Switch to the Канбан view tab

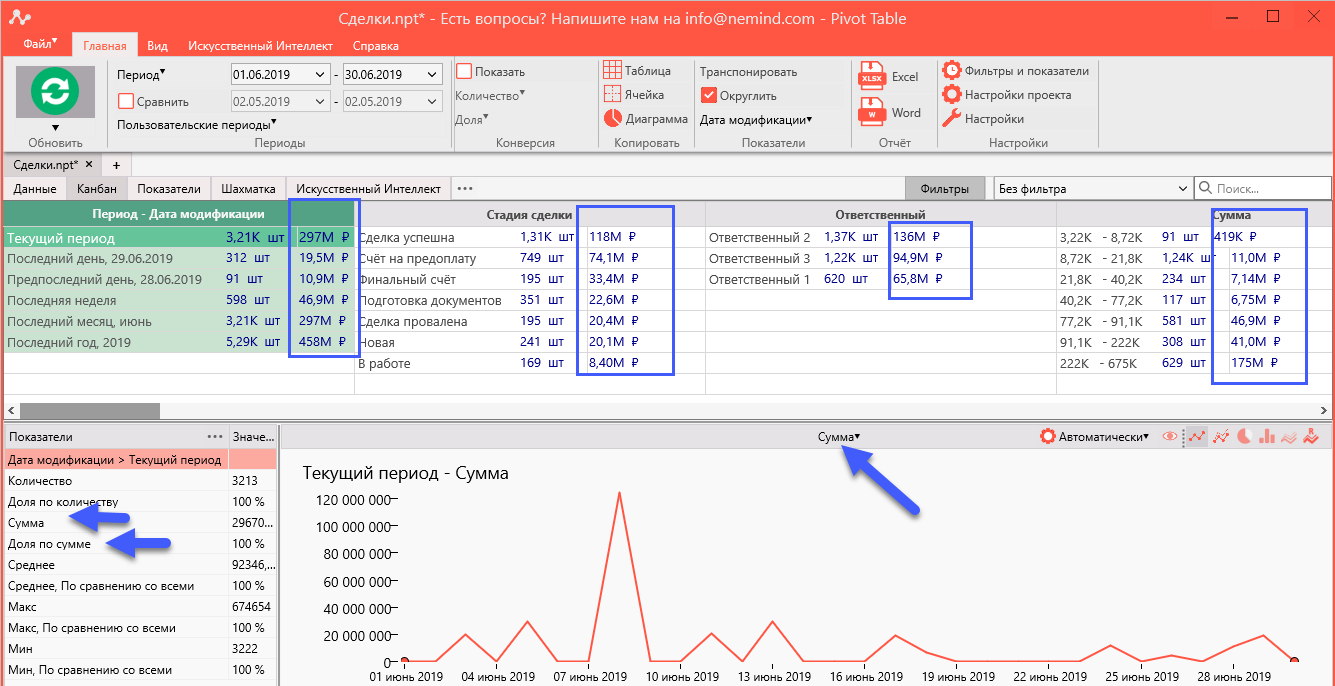point(97,188)
